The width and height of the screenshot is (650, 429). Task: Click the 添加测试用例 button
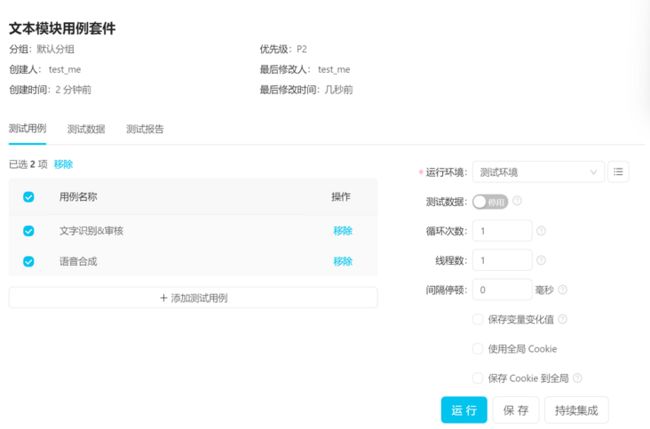[193, 298]
